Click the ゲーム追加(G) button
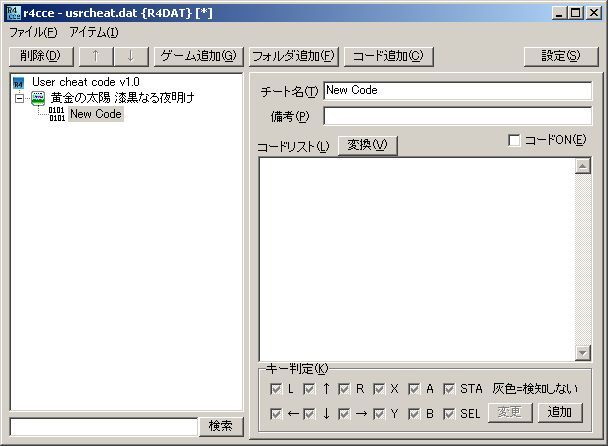 [x=199, y=56]
